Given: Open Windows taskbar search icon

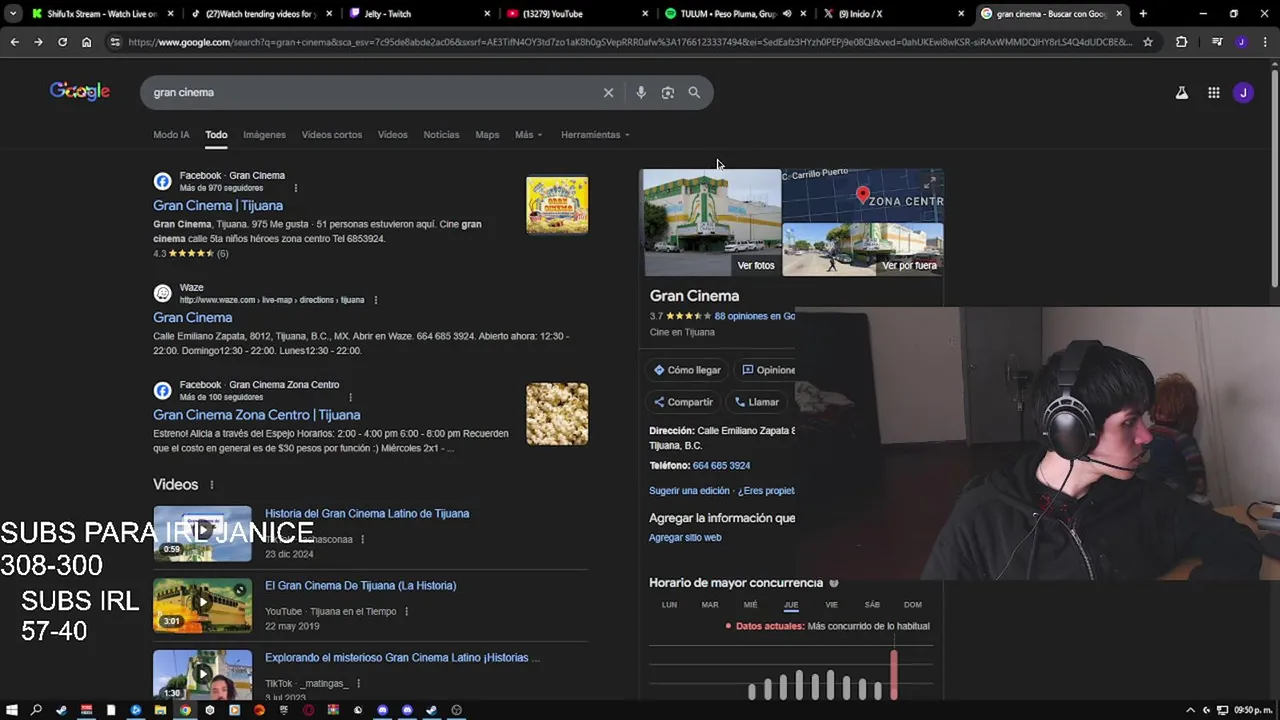Looking at the screenshot, I should 36,710.
